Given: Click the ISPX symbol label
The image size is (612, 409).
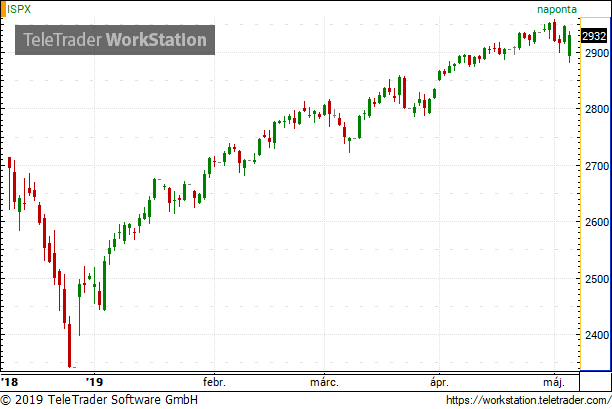Looking at the screenshot, I should tap(19, 9).
